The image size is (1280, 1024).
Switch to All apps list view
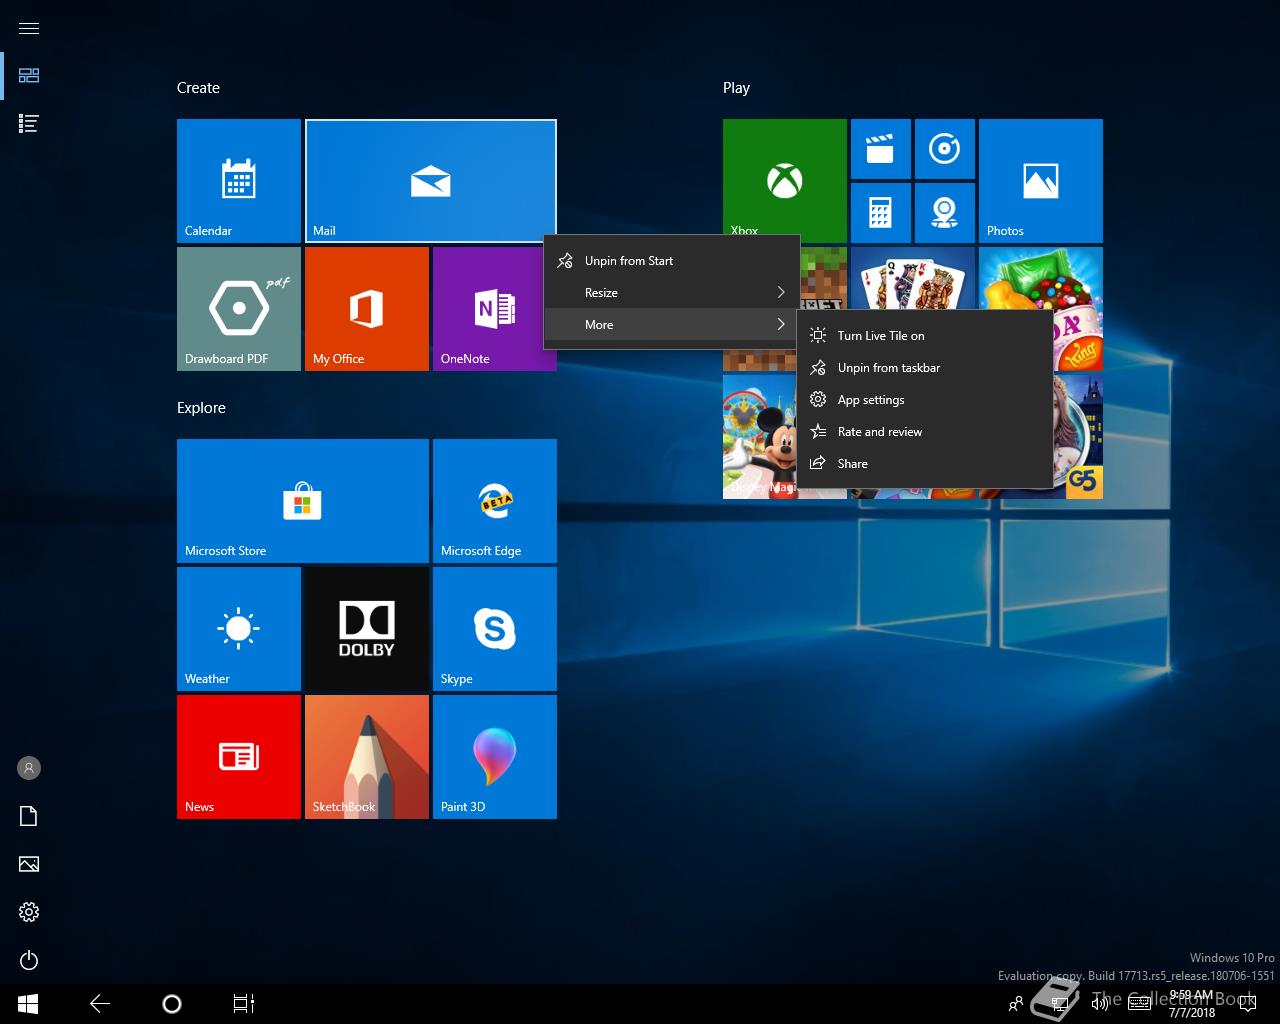tap(29, 124)
